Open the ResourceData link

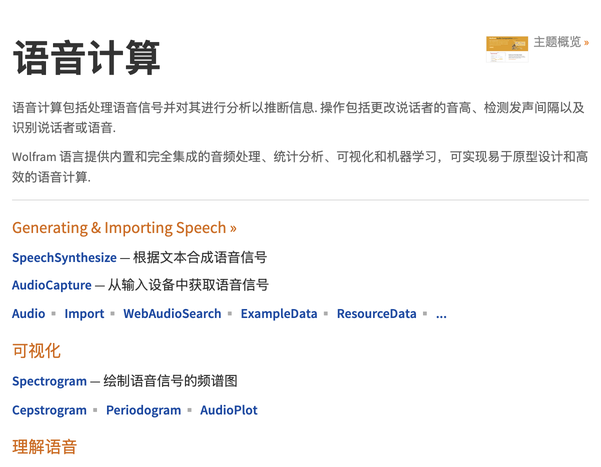tap(376, 314)
